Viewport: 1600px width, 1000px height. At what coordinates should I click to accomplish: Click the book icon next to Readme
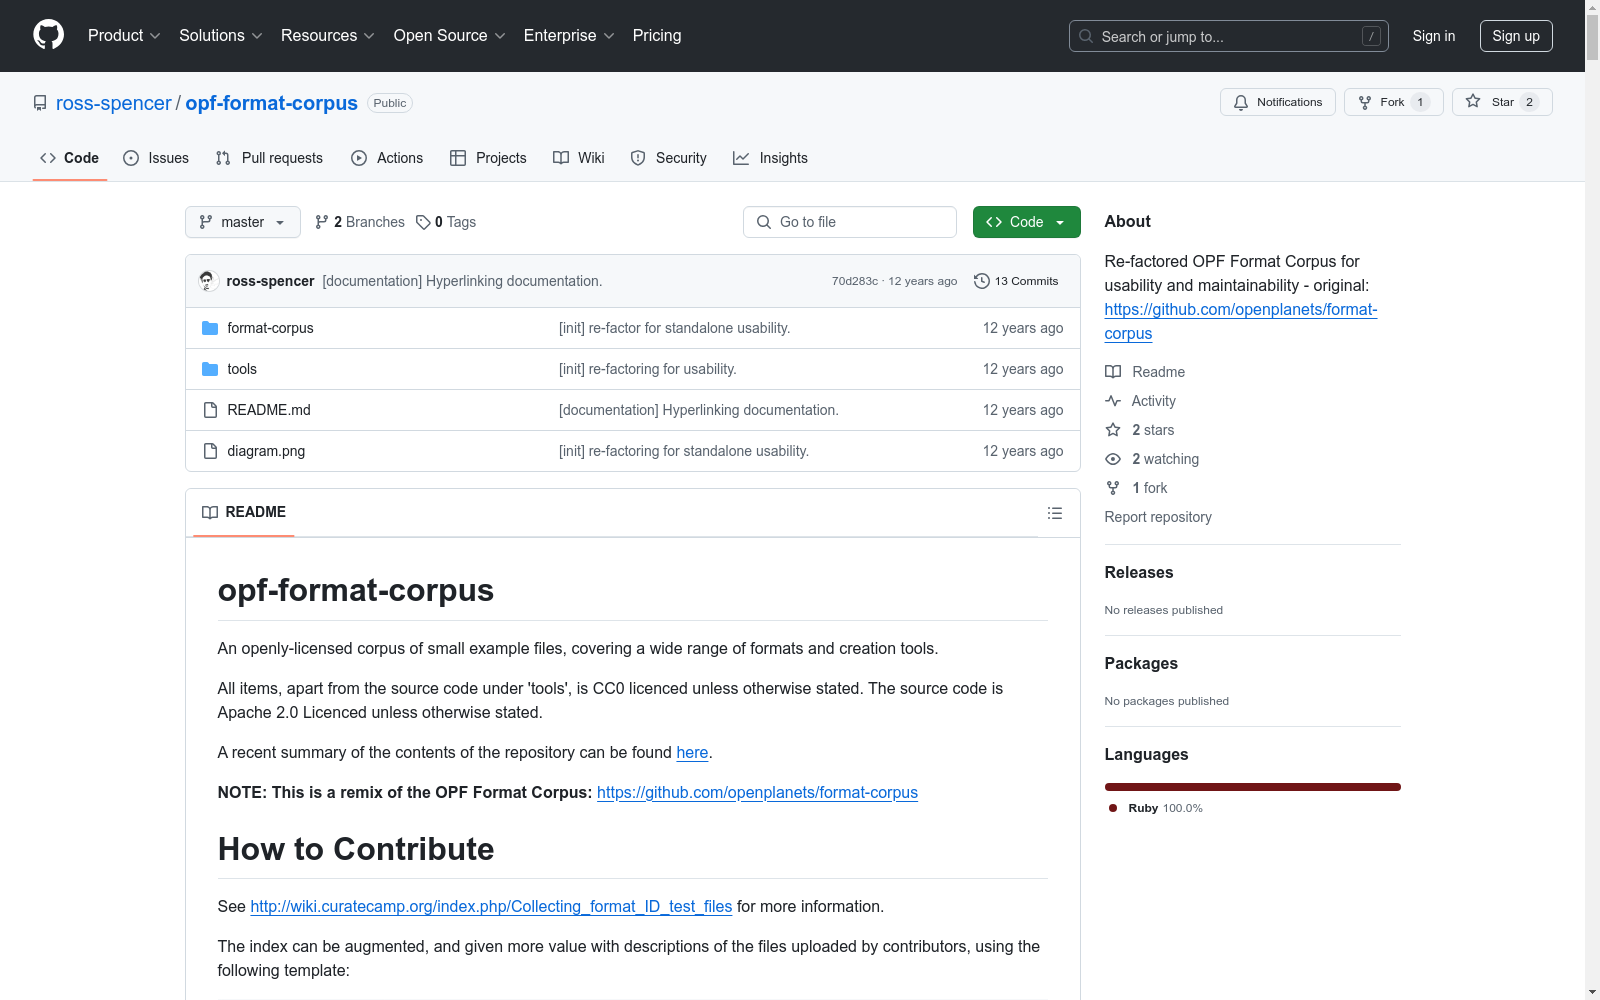pos(1113,372)
